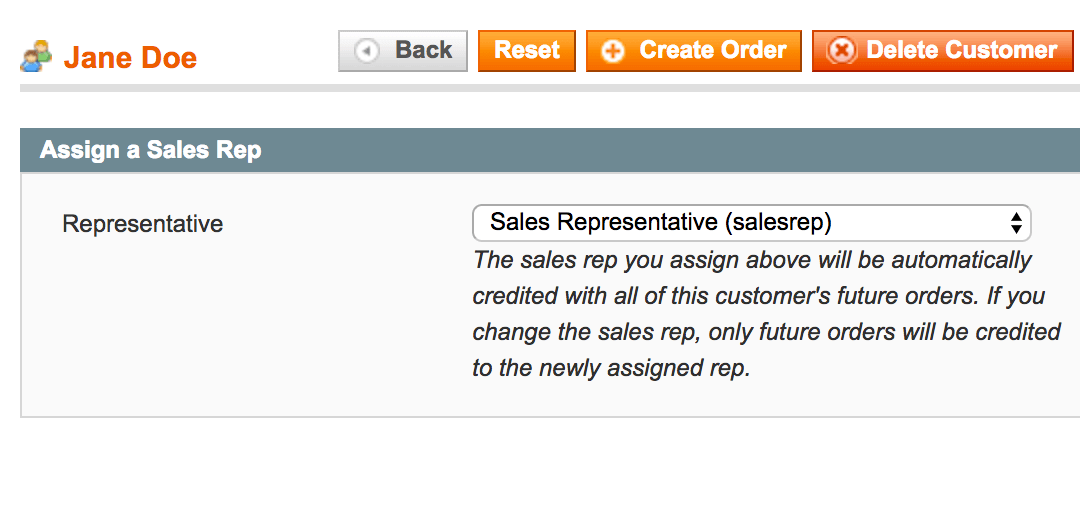
Task: Go back using the Back button label
Action: 424,50
